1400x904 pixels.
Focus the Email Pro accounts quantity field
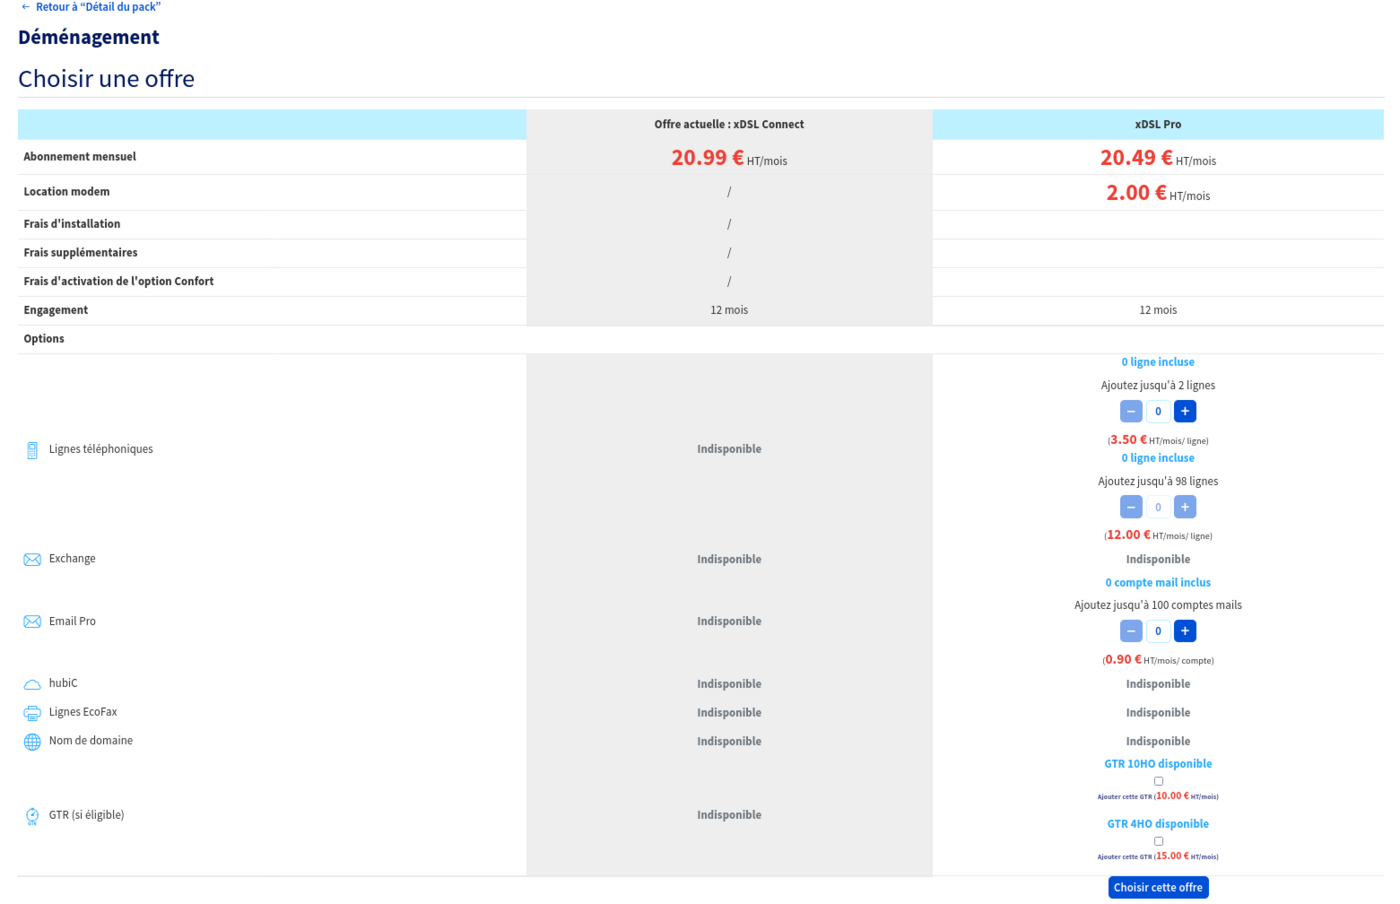(1158, 631)
